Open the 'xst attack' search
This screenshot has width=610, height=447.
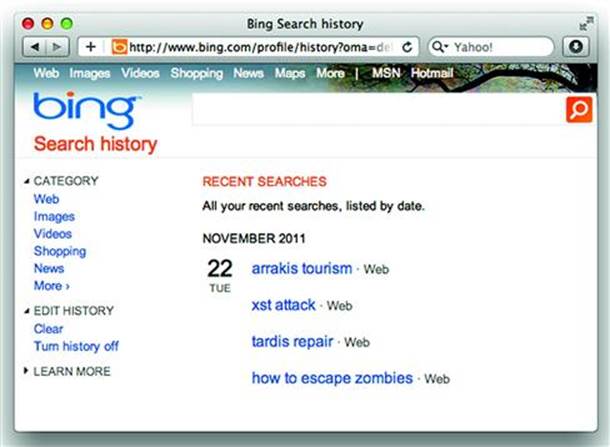coord(284,305)
